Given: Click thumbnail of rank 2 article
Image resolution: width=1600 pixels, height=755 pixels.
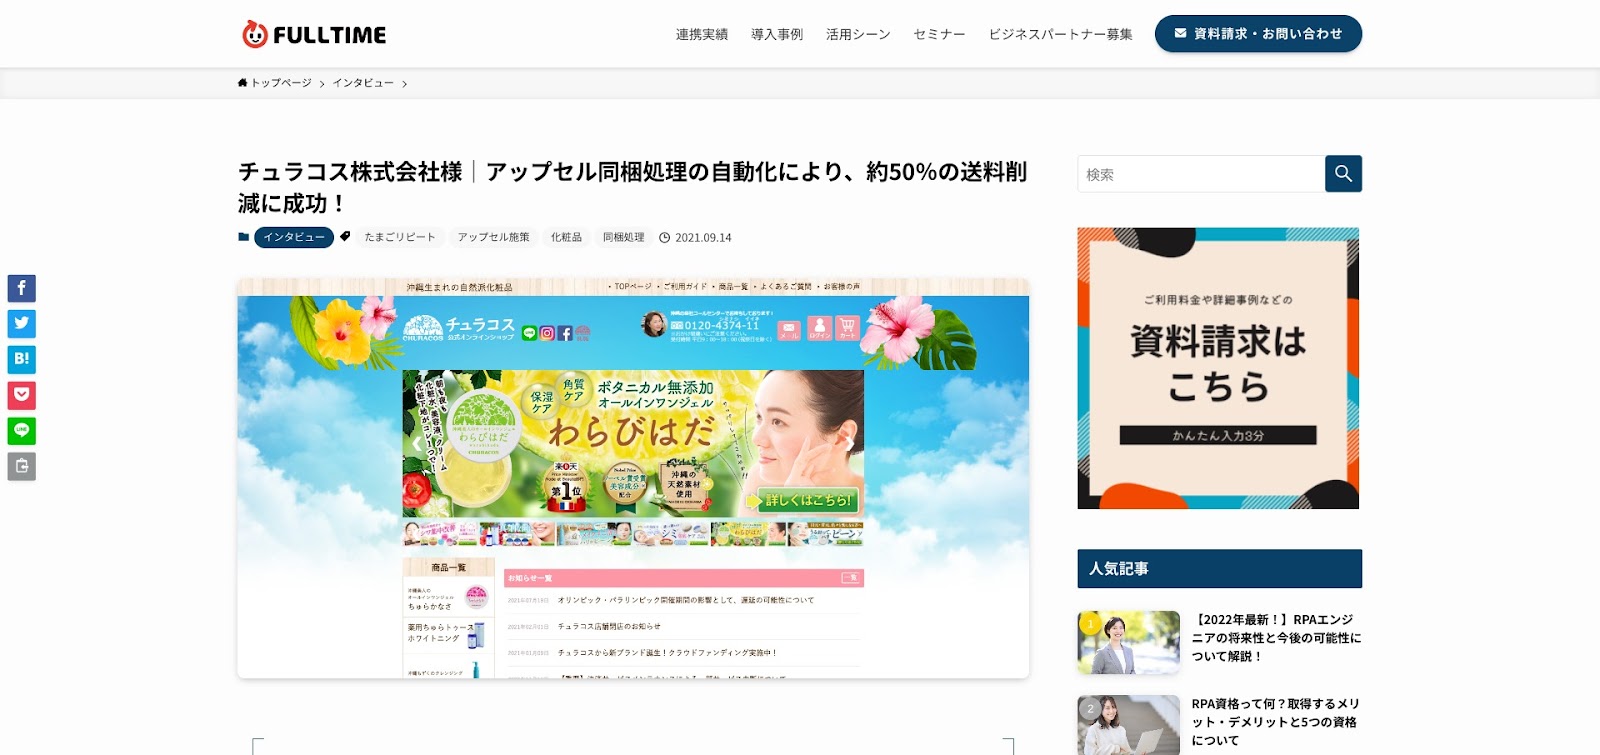Looking at the screenshot, I should point(1129,725).
